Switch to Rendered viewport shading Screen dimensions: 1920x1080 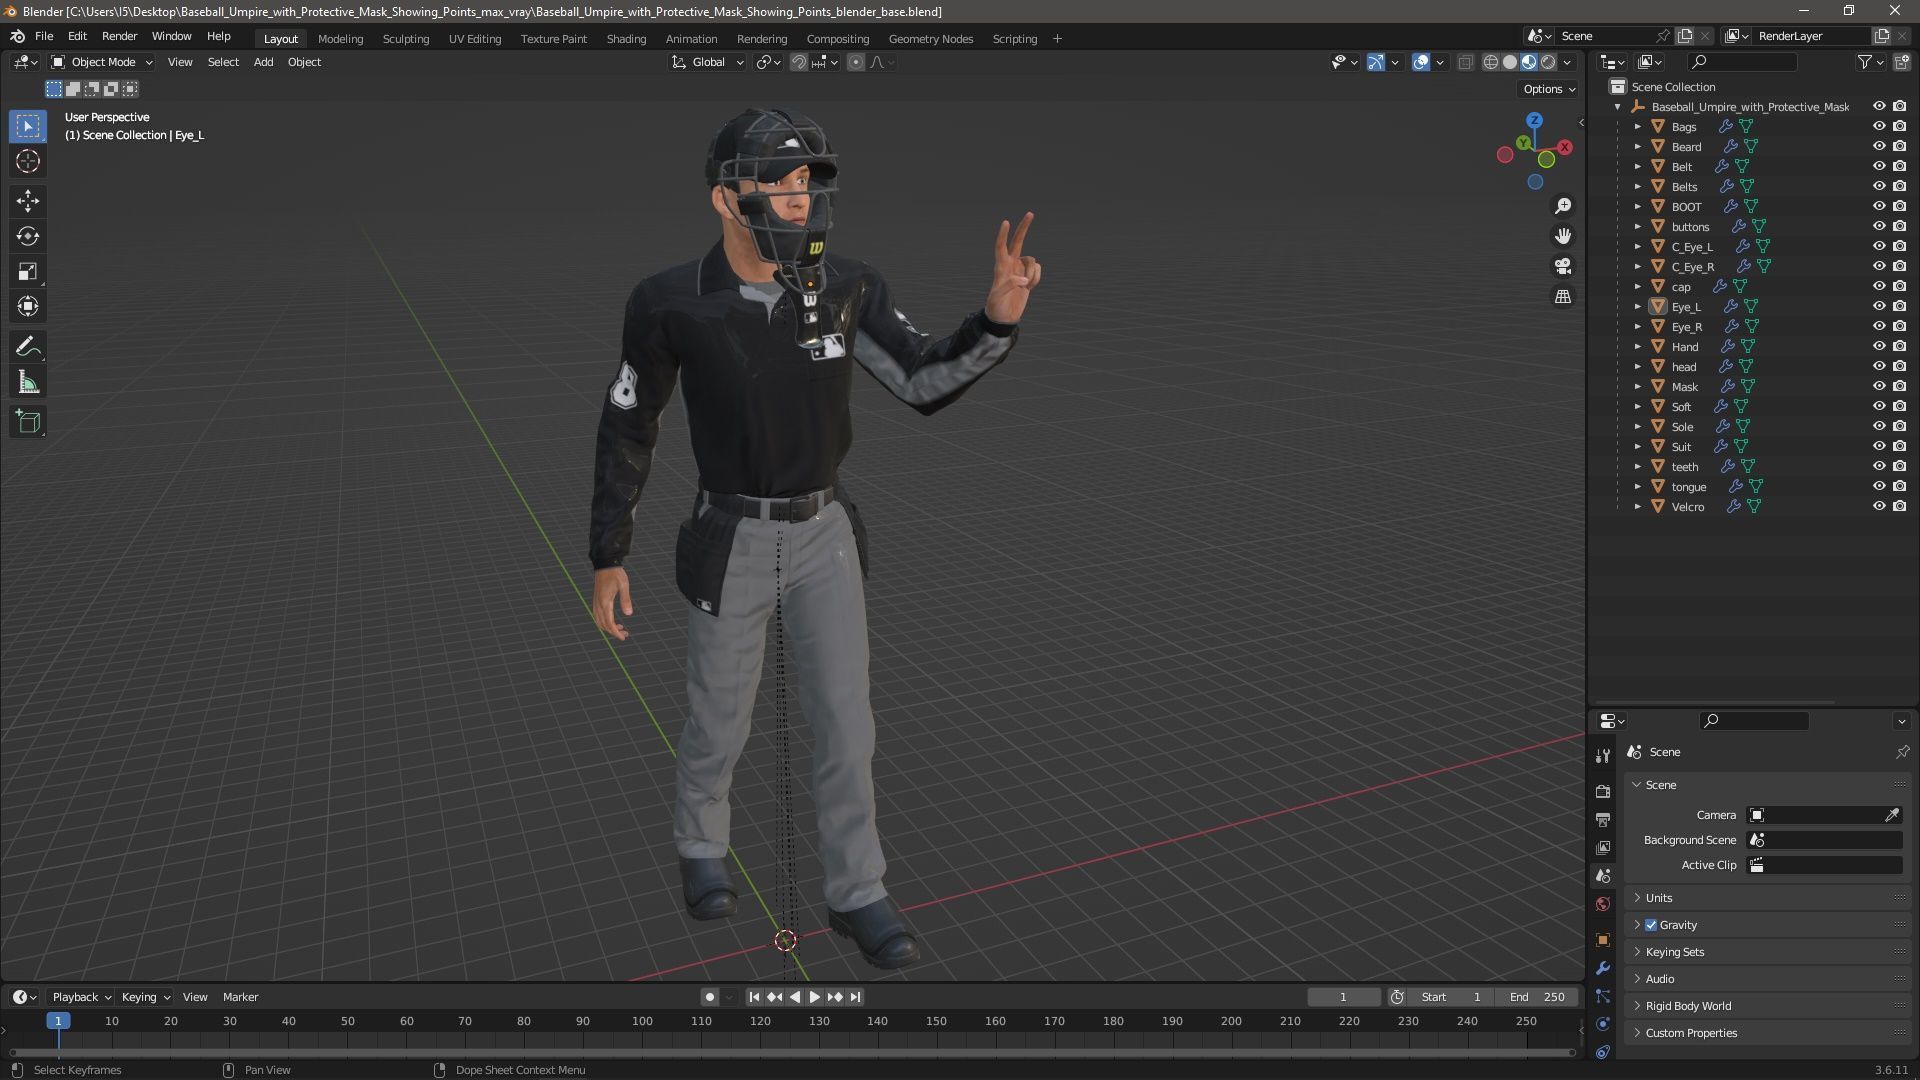pyautogui.click(x=1548, y=62)
